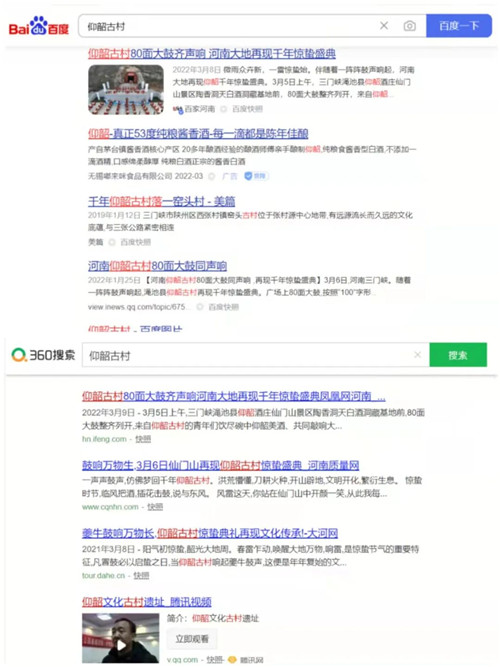Click the 立即观看 watch now button
This screenshot has width=500, height=667.
[x=192, y=639]
